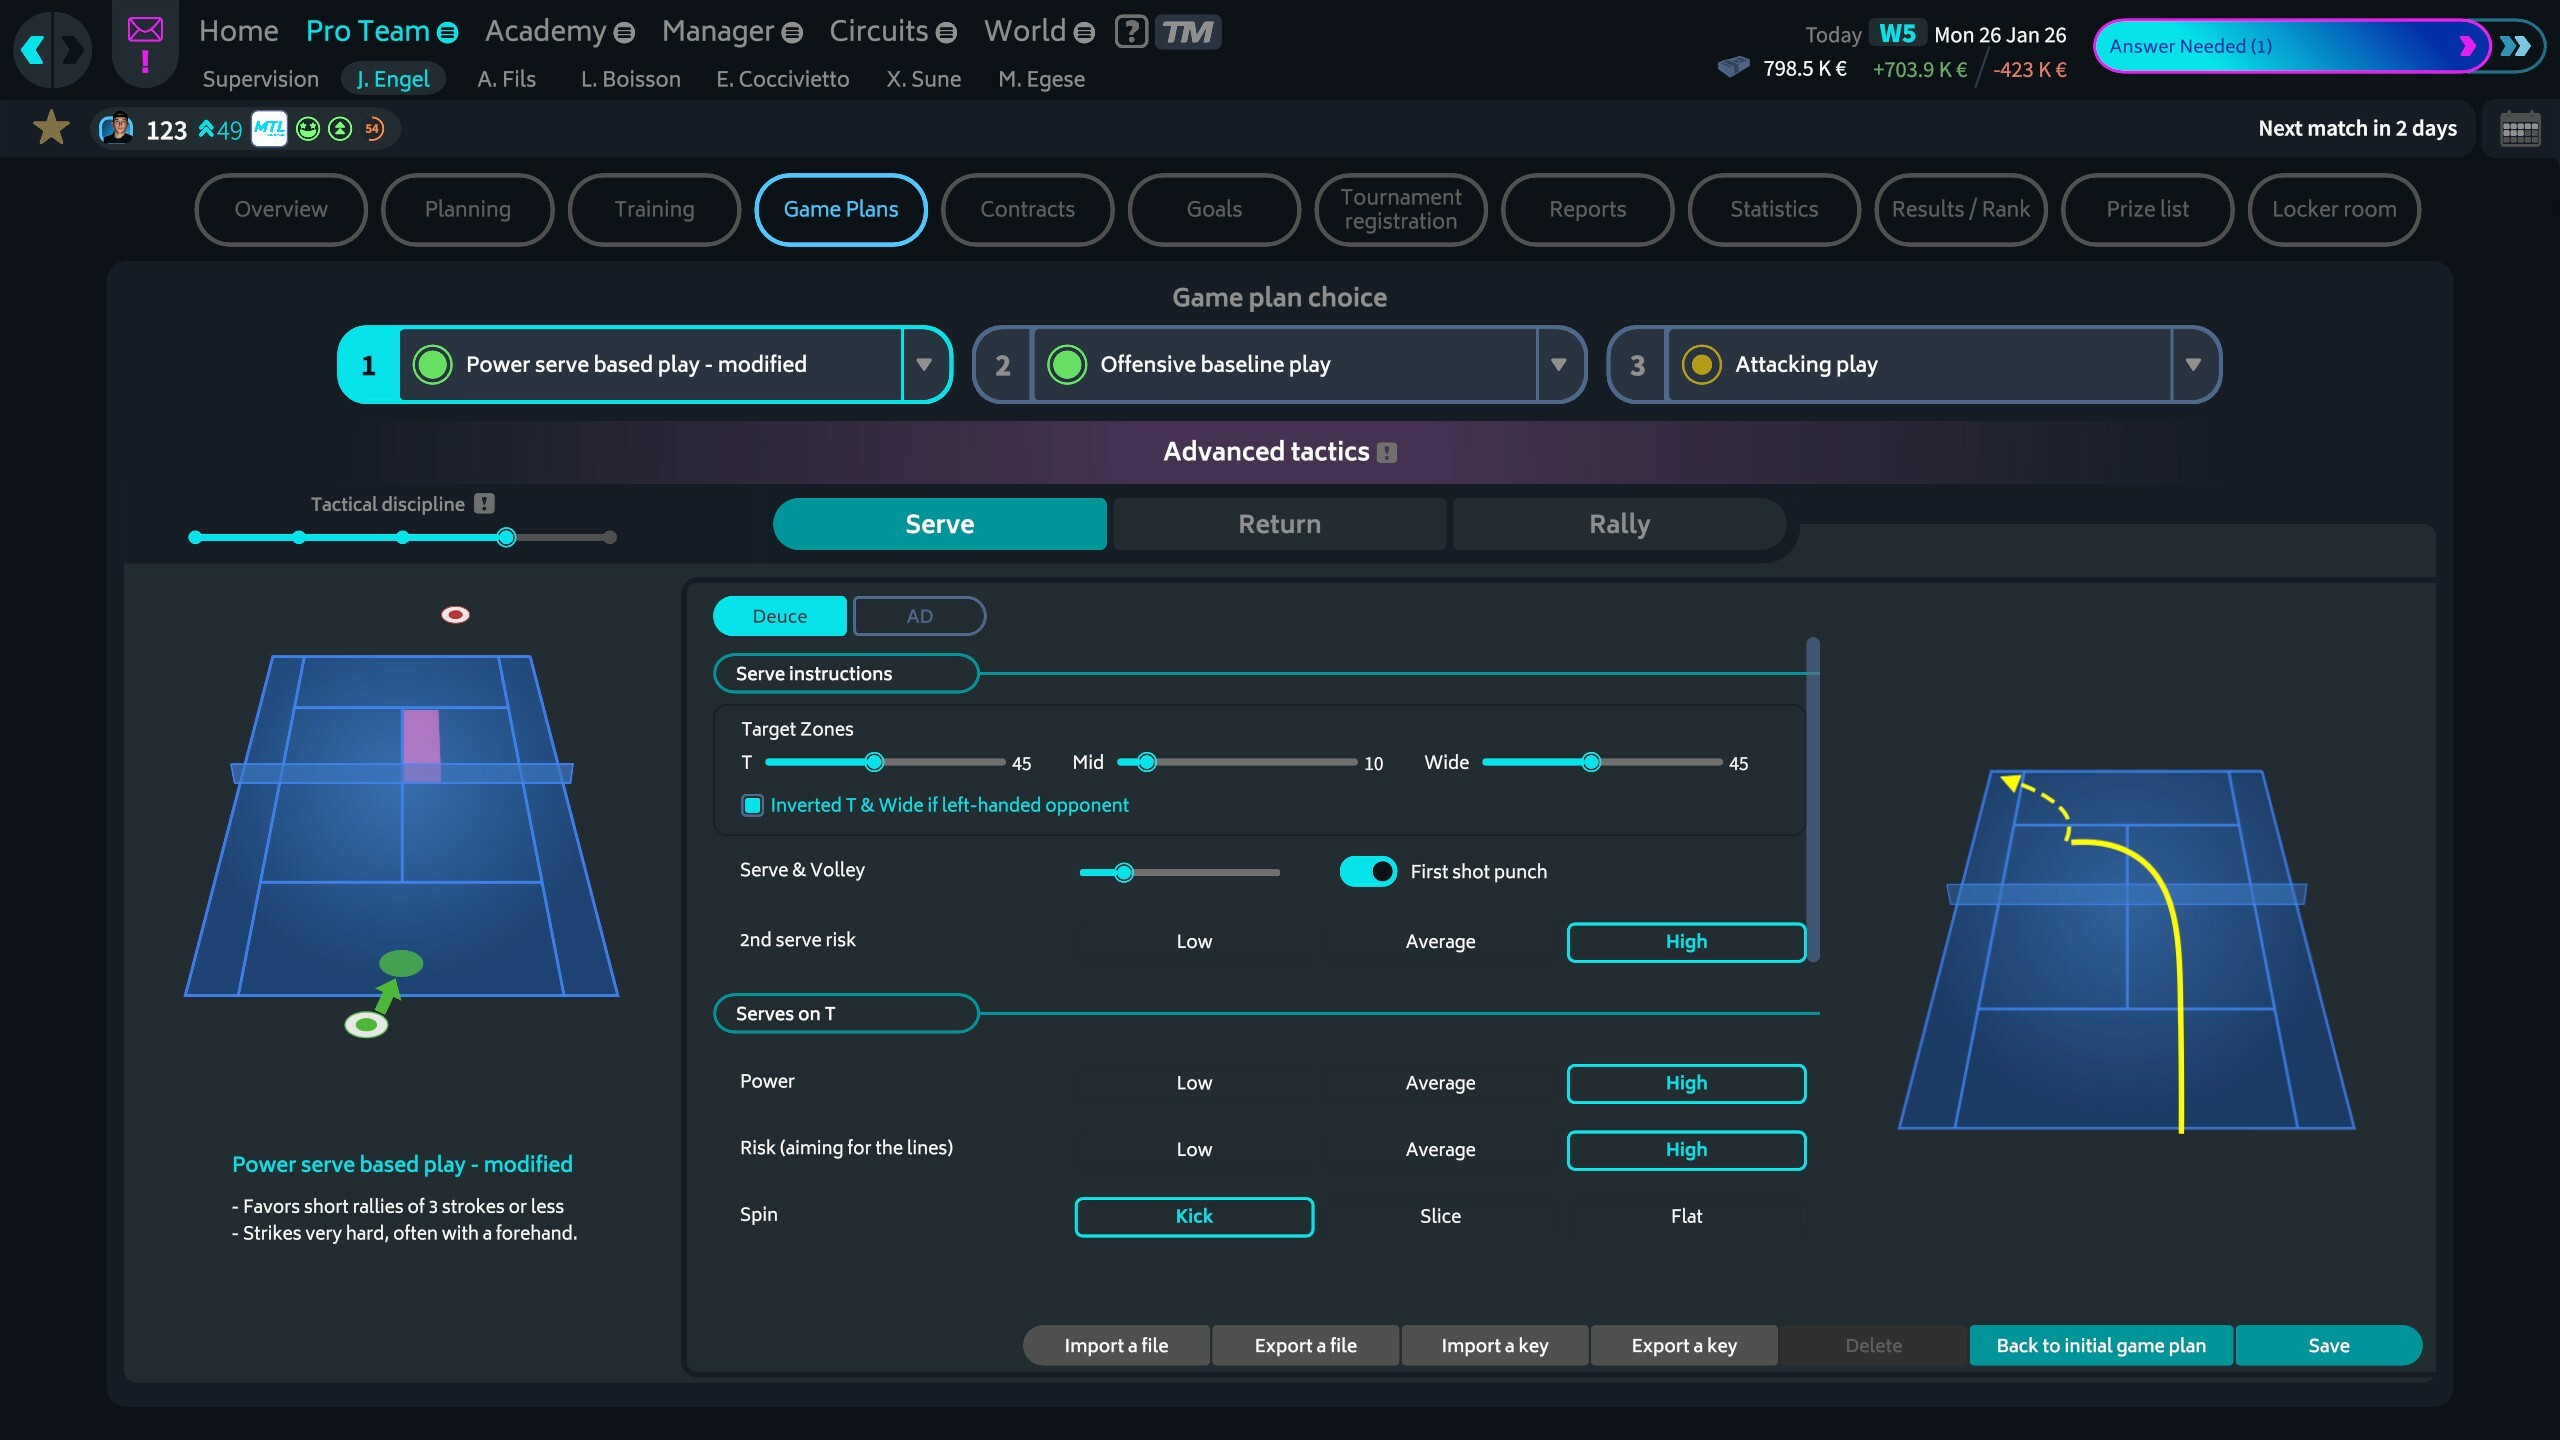This screenshot has height=1440, width=2560.
Task: Click the orange 54 energy gauge icon
Action: click(374, 129)
